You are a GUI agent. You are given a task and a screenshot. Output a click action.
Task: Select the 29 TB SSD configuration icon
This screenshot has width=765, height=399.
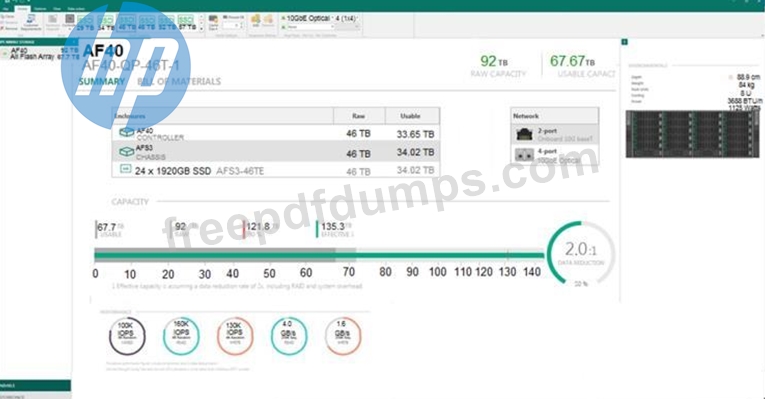tap(85, 22)
